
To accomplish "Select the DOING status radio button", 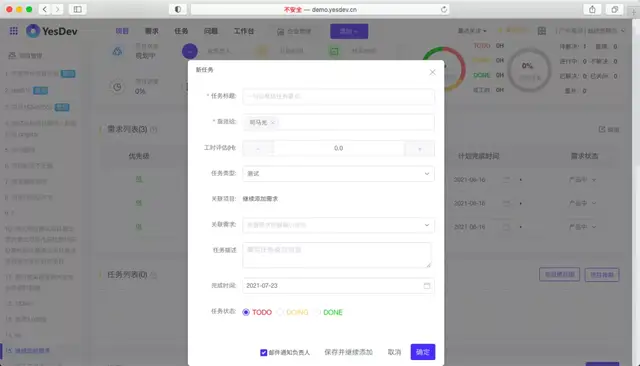I will pyautogui.click(x=280, y=312).
